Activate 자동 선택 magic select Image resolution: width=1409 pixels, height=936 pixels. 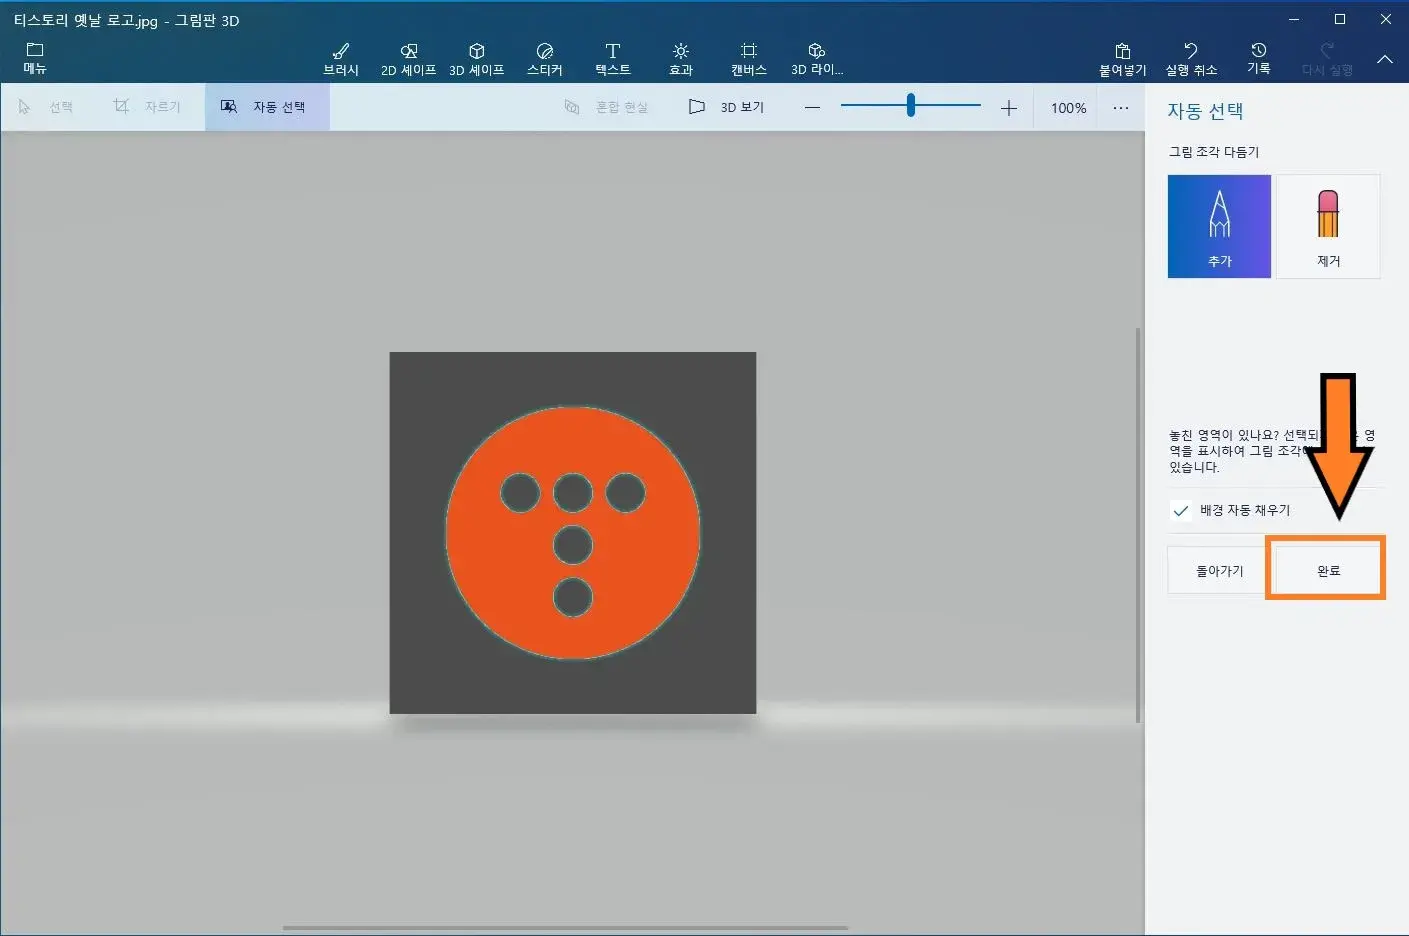[x=267, y=107]
